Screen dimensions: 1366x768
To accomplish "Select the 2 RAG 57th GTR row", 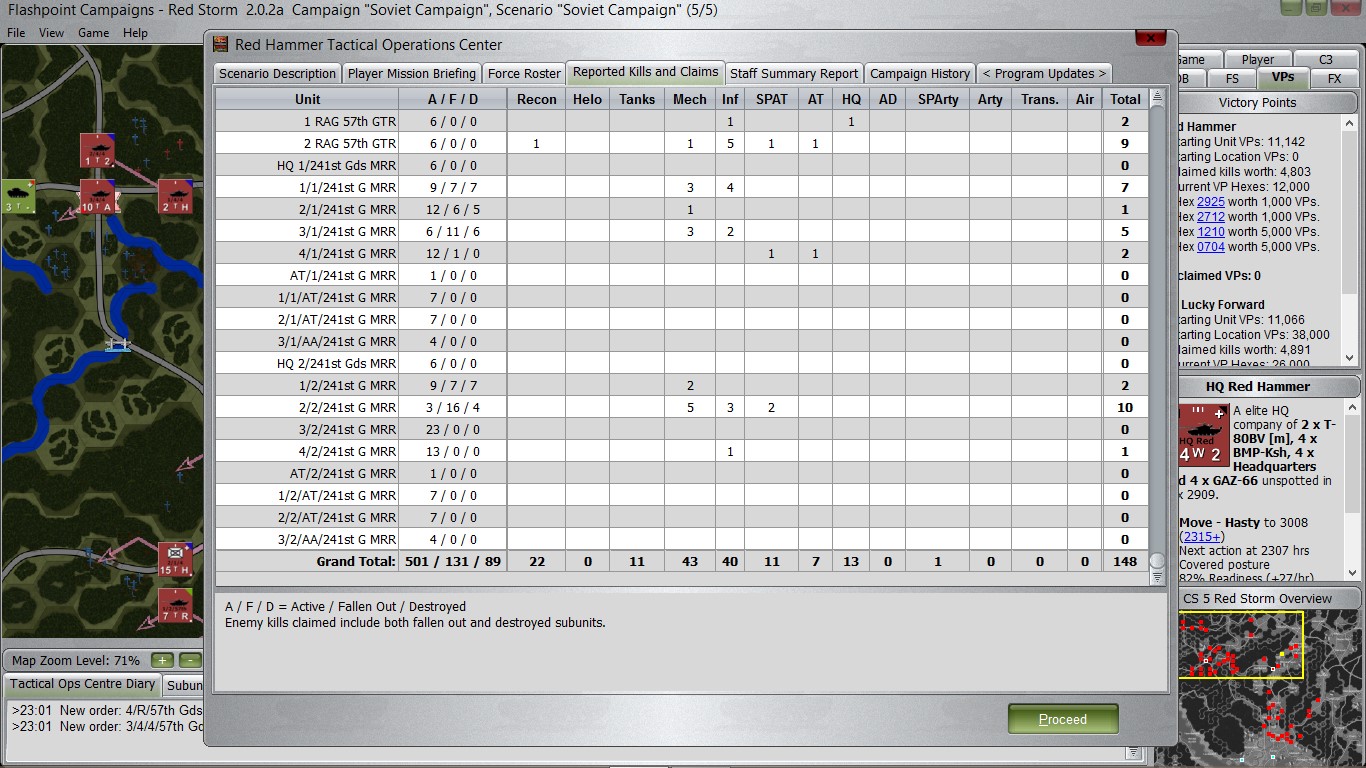I will click(x=682, y=143).
